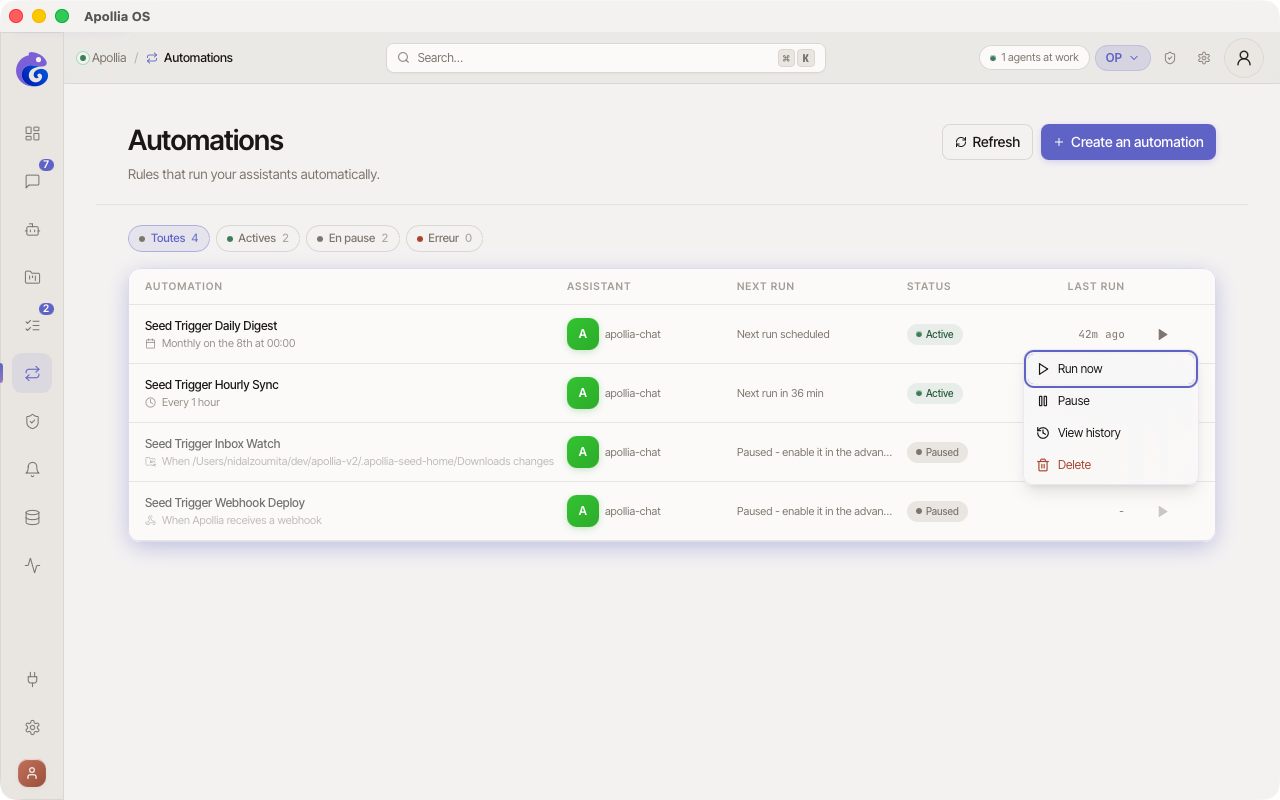
Task: Open the shield check icon in the sidebar
Action: (x=32, y=421)
